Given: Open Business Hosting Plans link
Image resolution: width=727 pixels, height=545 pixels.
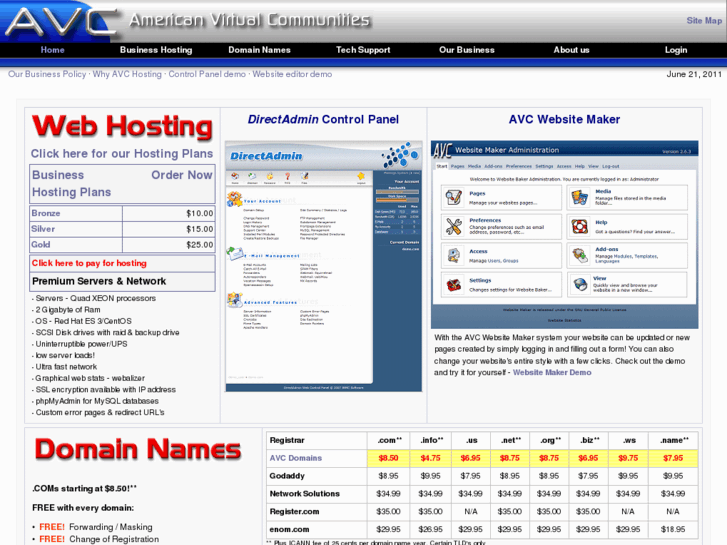Looking at the screenshot, I should click(71, 184).
